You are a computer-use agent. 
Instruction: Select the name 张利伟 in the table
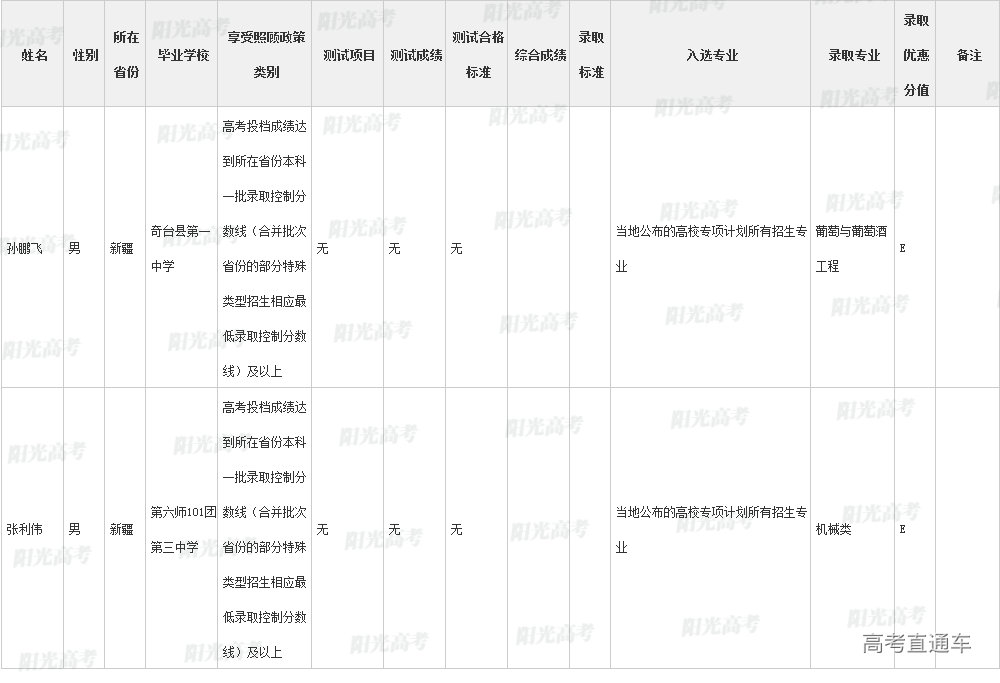26,529
